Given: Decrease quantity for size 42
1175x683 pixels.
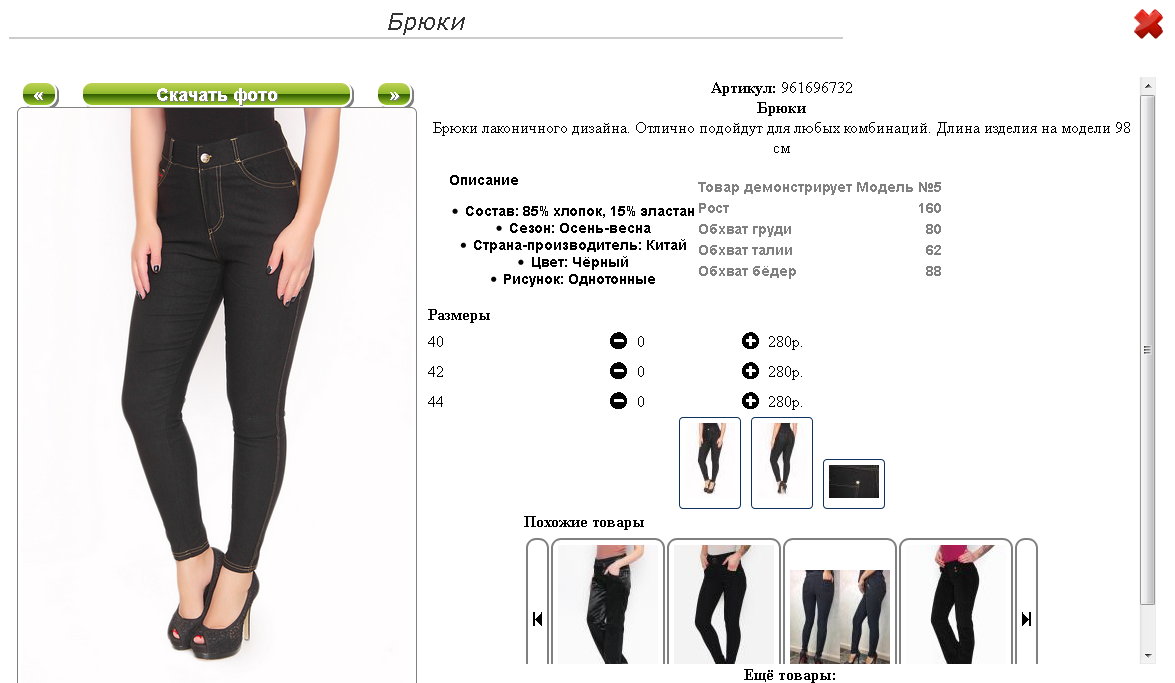Looking at the screenshot, I should click(618, 371).
